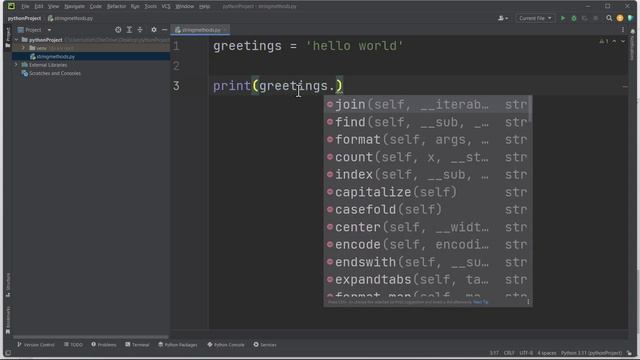
Task: Open the Python Console tool window
Action: click(x=226, y=345)
